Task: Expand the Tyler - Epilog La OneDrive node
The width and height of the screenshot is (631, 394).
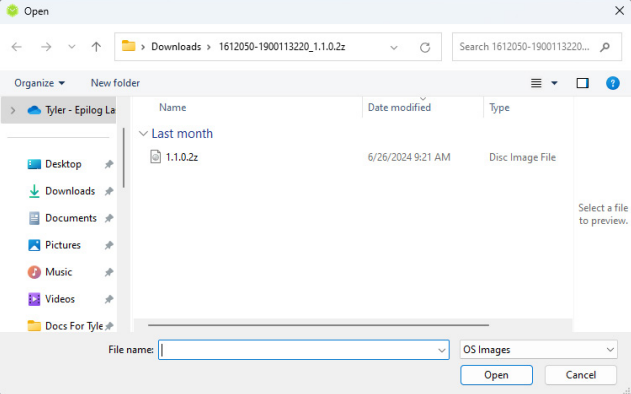Action: pyautogui.click(x=13, y=110)
